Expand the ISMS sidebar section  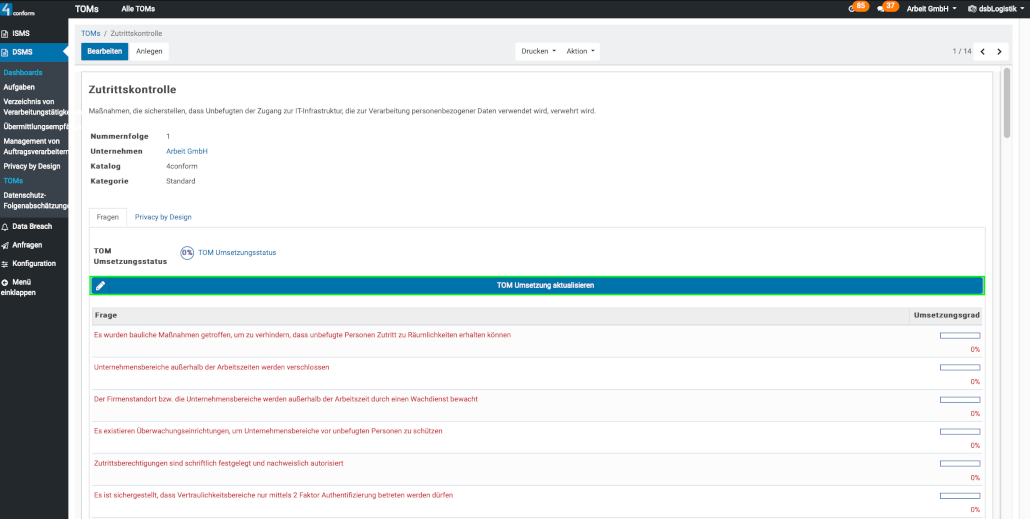click(20, 33)
